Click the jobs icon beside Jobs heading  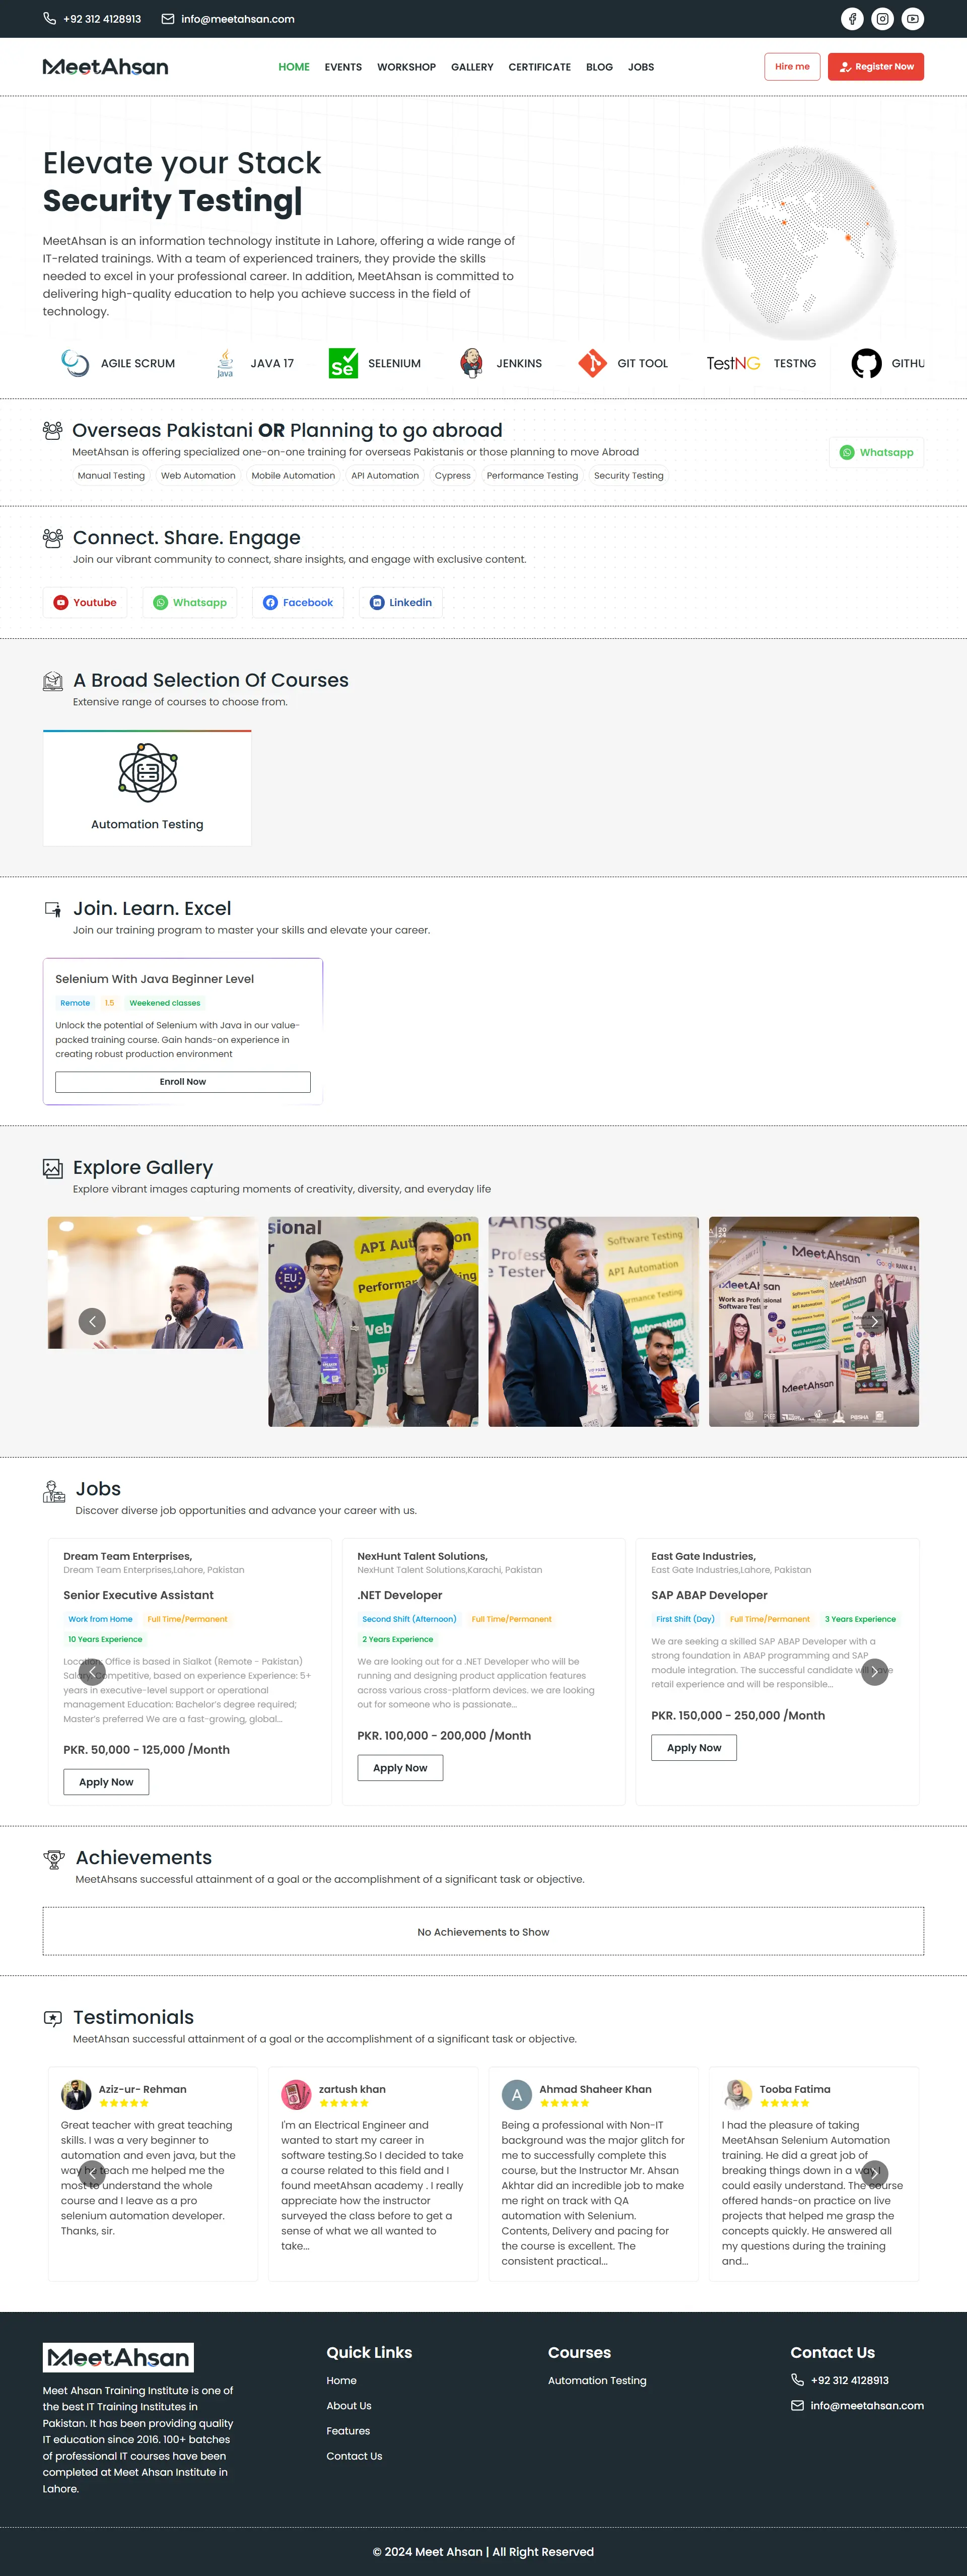click(x=54, y=1491)
